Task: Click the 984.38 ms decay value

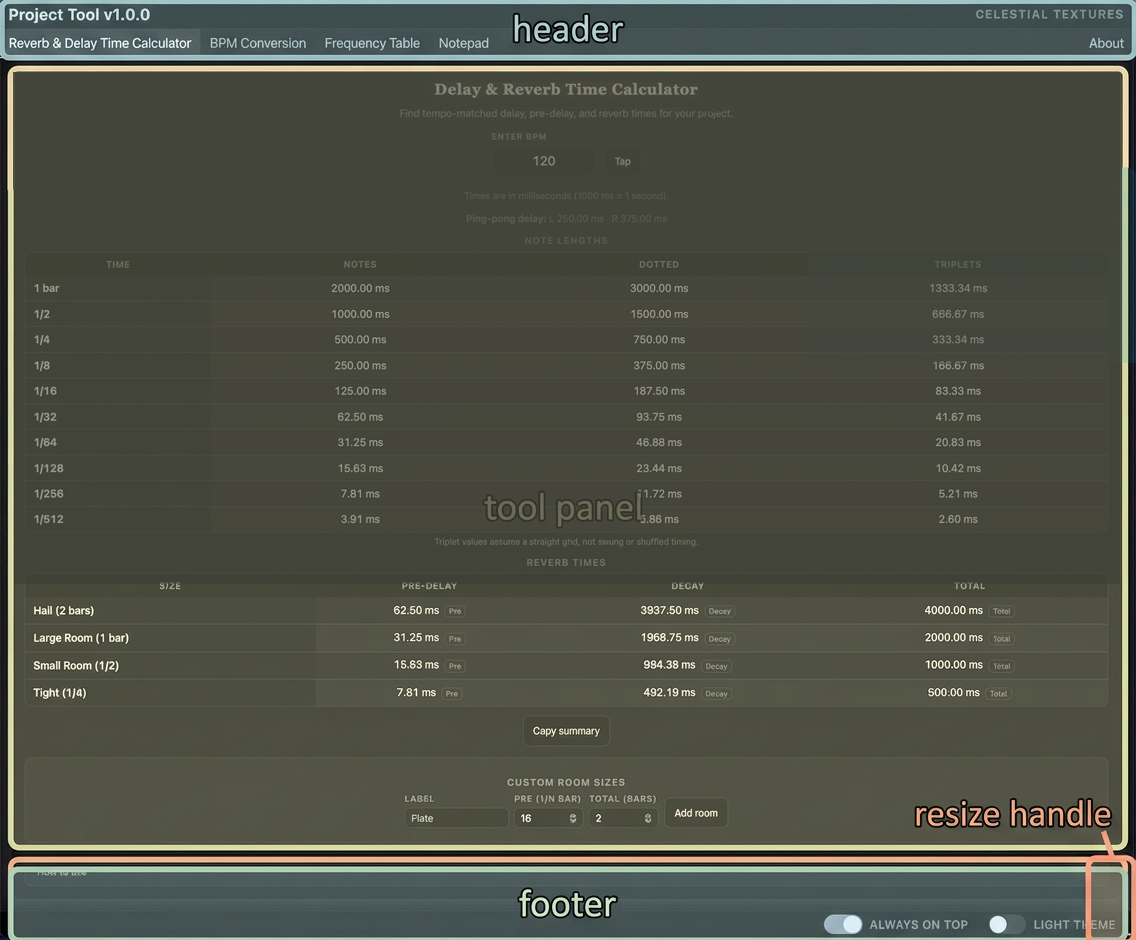Action: pos(669,665)
